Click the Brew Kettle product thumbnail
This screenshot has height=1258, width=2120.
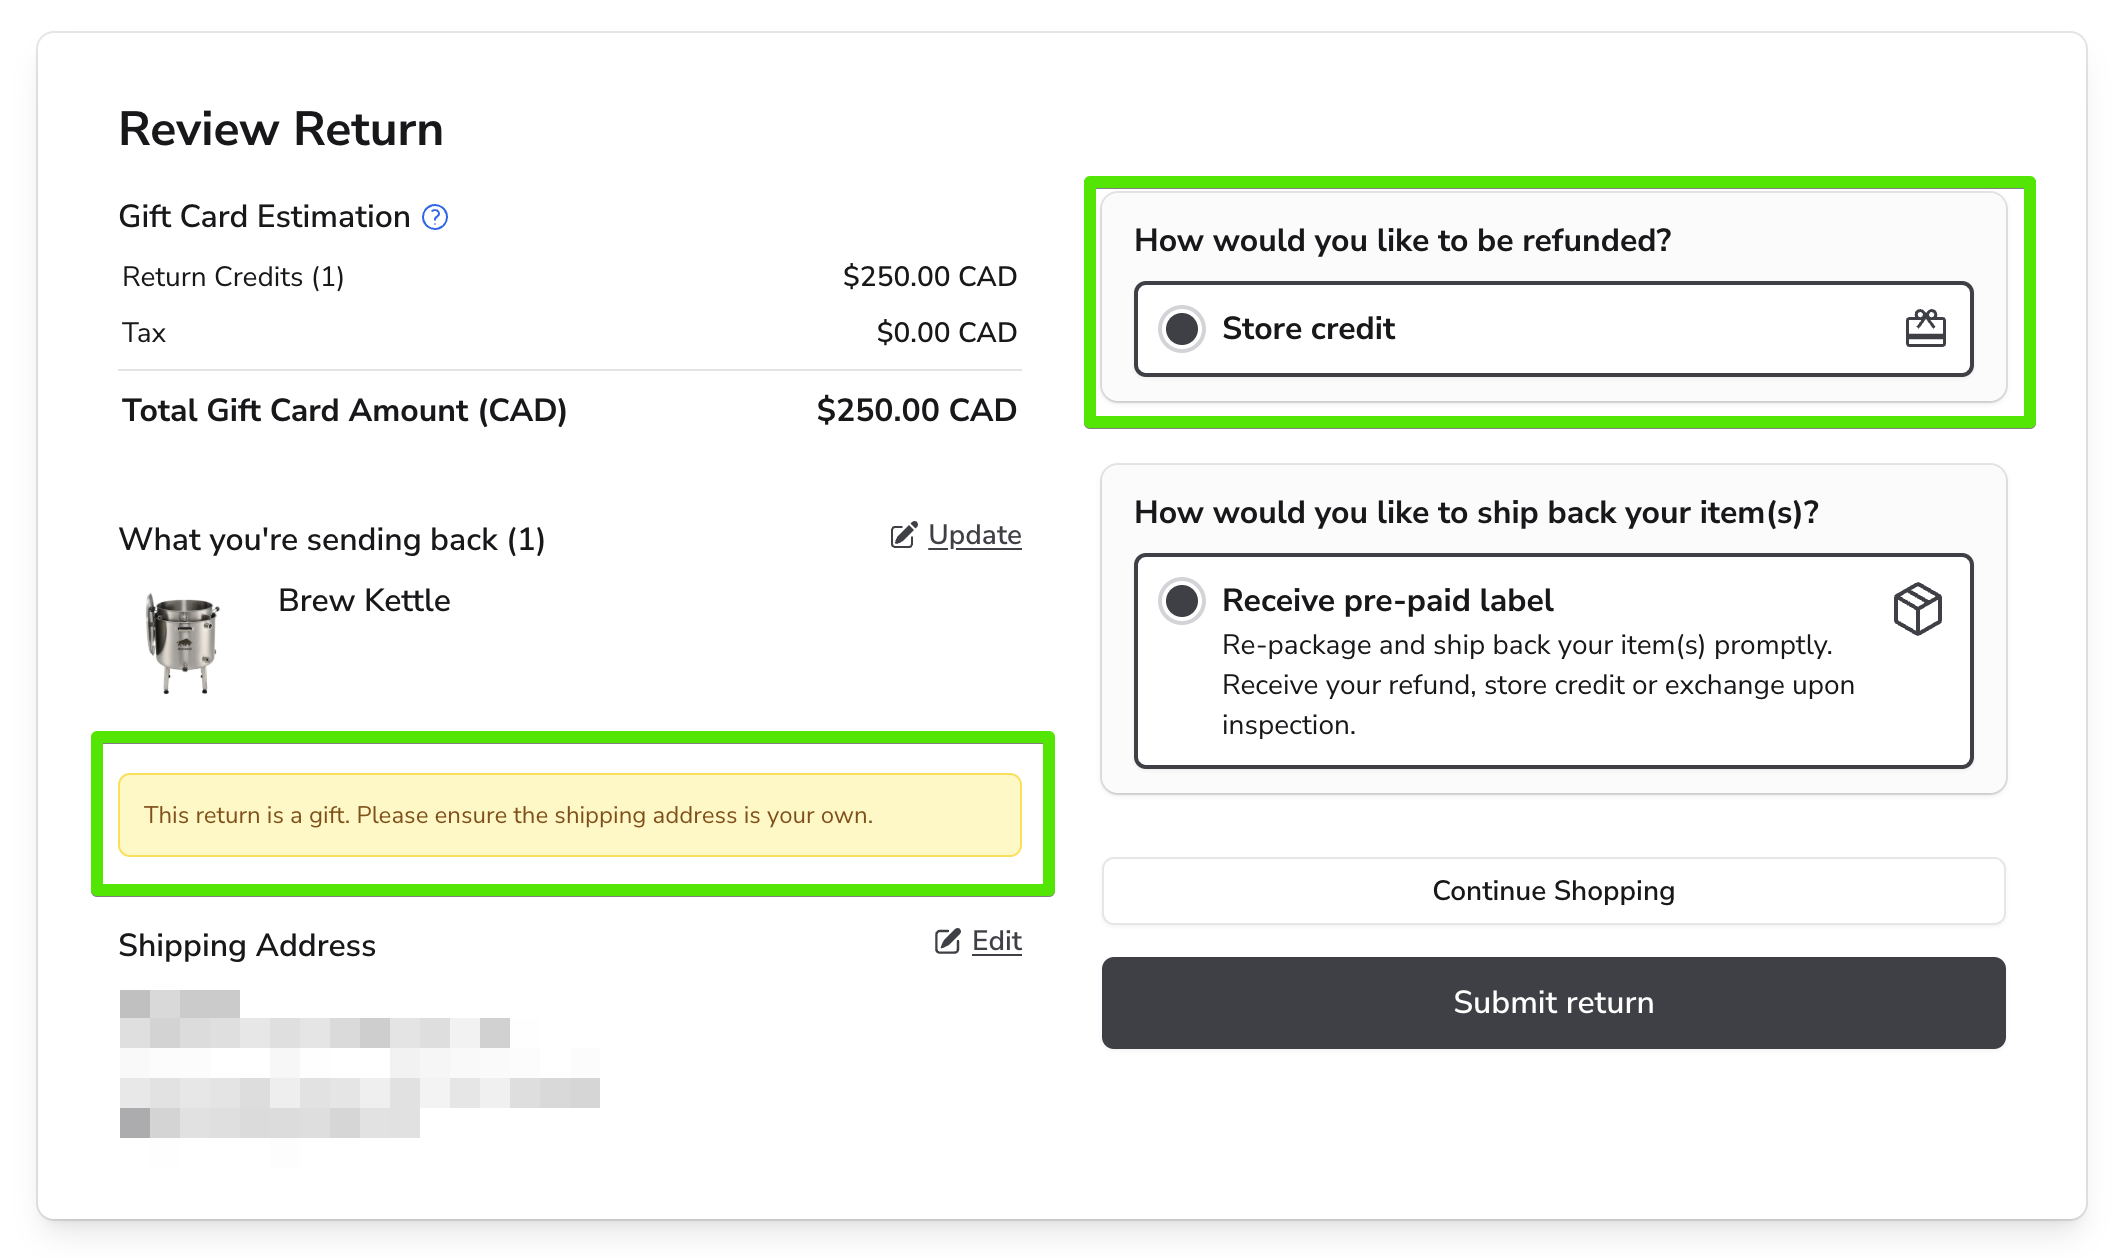tap(182, 642)
